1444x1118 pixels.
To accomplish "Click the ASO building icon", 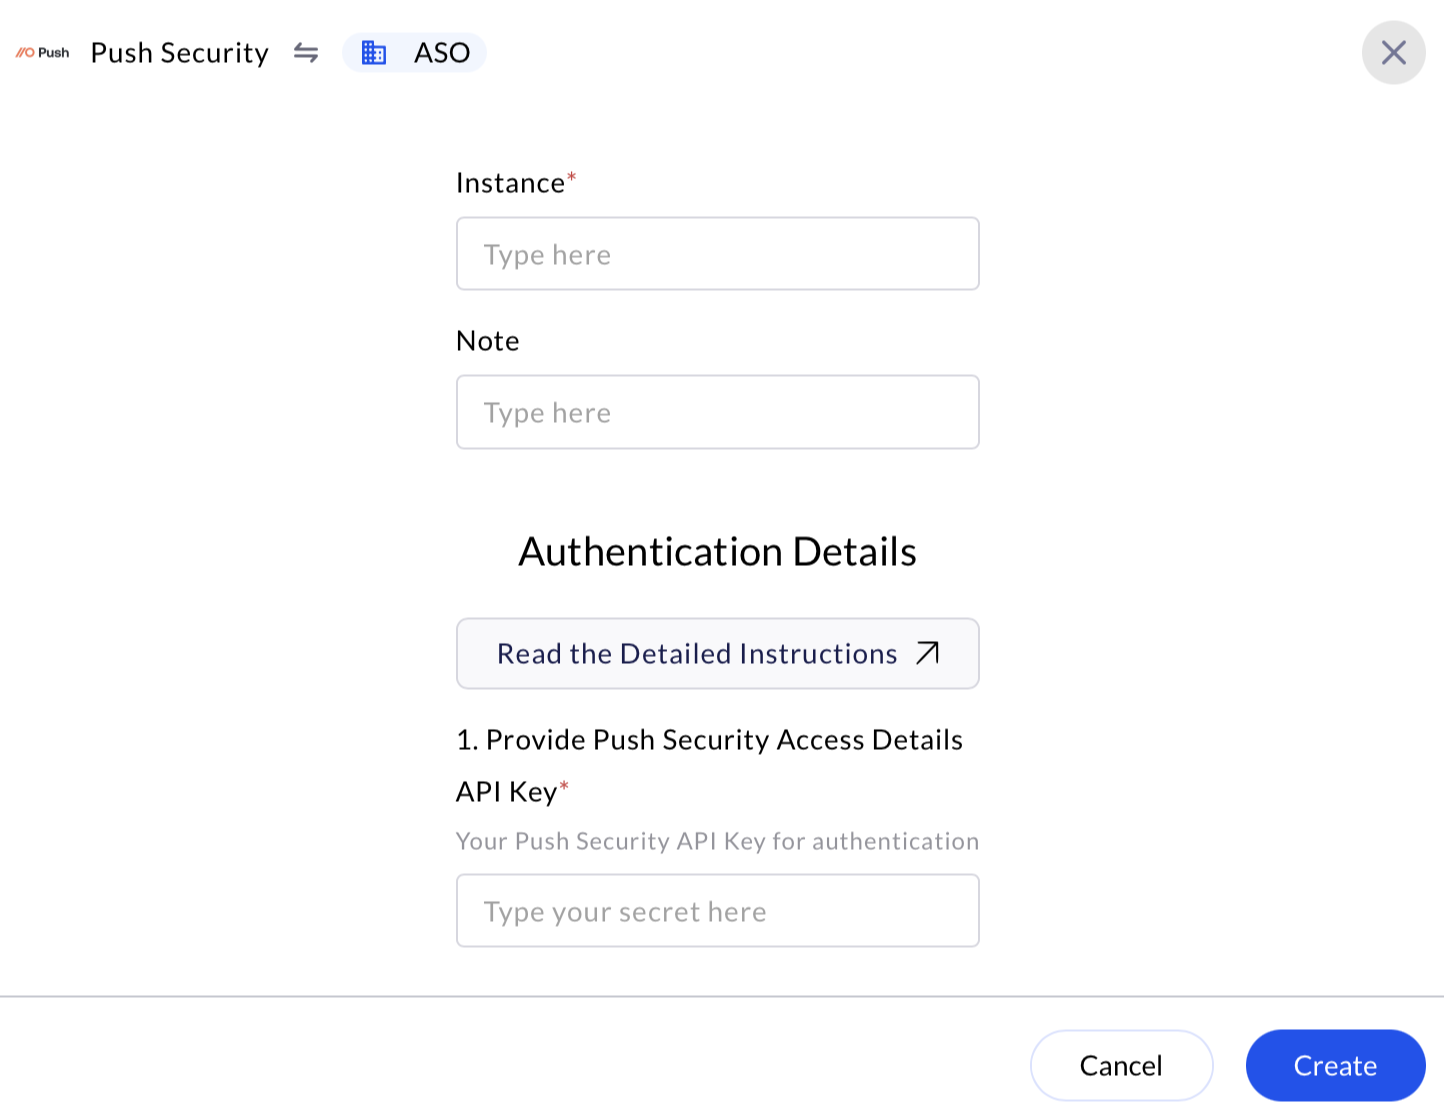I will click(374, 52).
